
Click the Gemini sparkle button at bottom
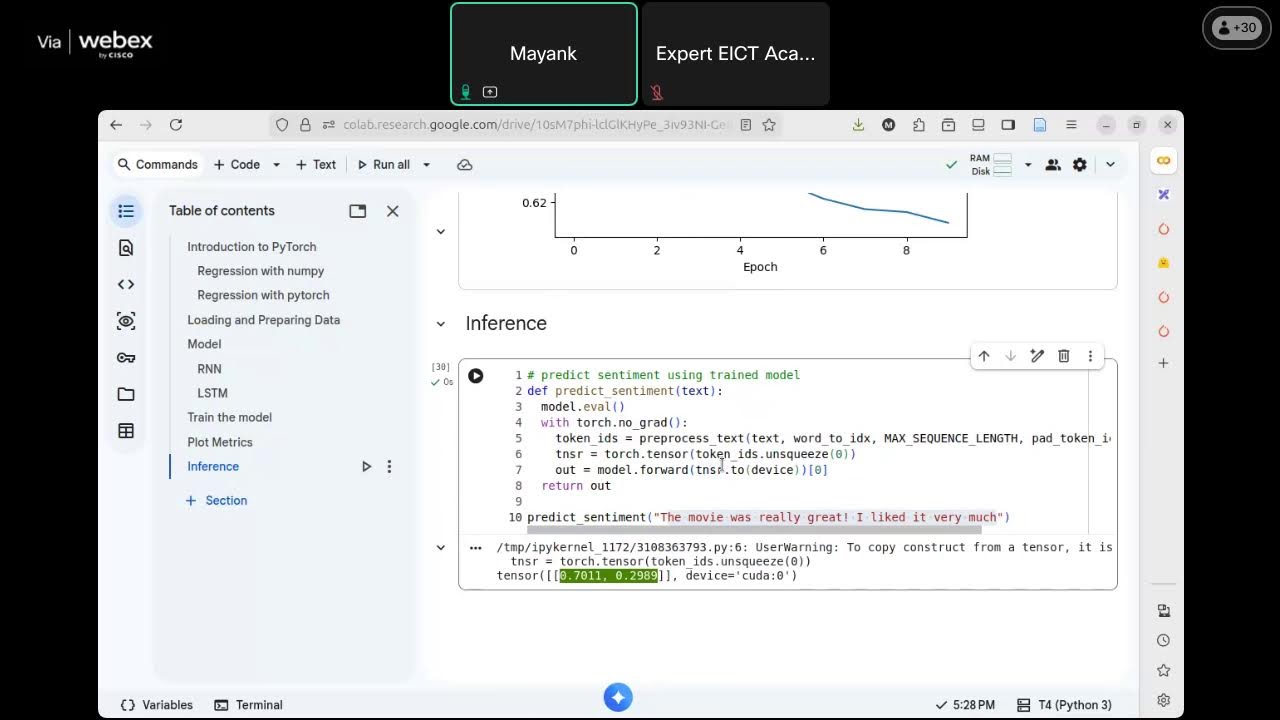click(618, 698)
